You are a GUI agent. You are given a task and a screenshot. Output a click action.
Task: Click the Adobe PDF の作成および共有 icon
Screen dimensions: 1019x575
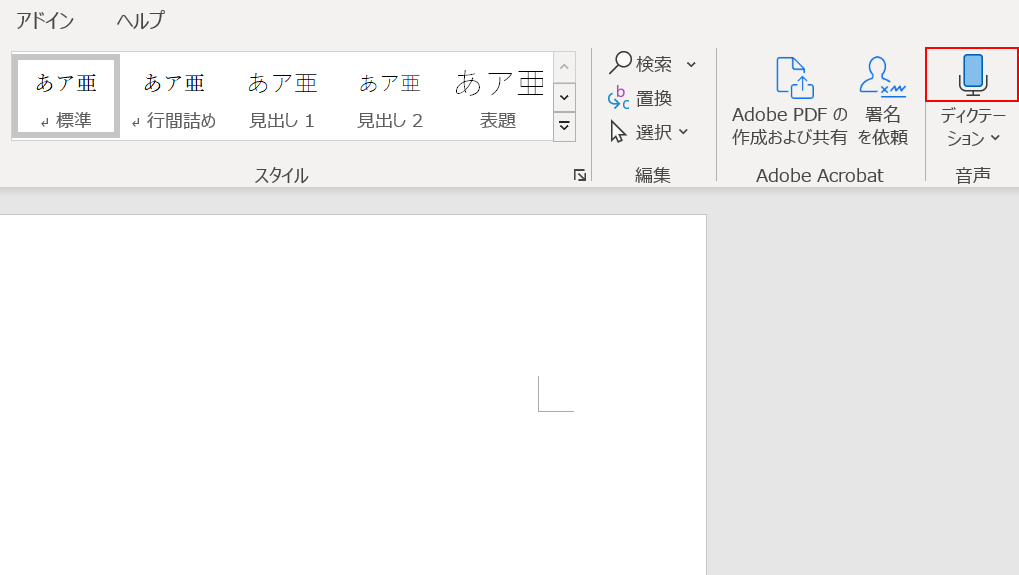pos(790,77)
